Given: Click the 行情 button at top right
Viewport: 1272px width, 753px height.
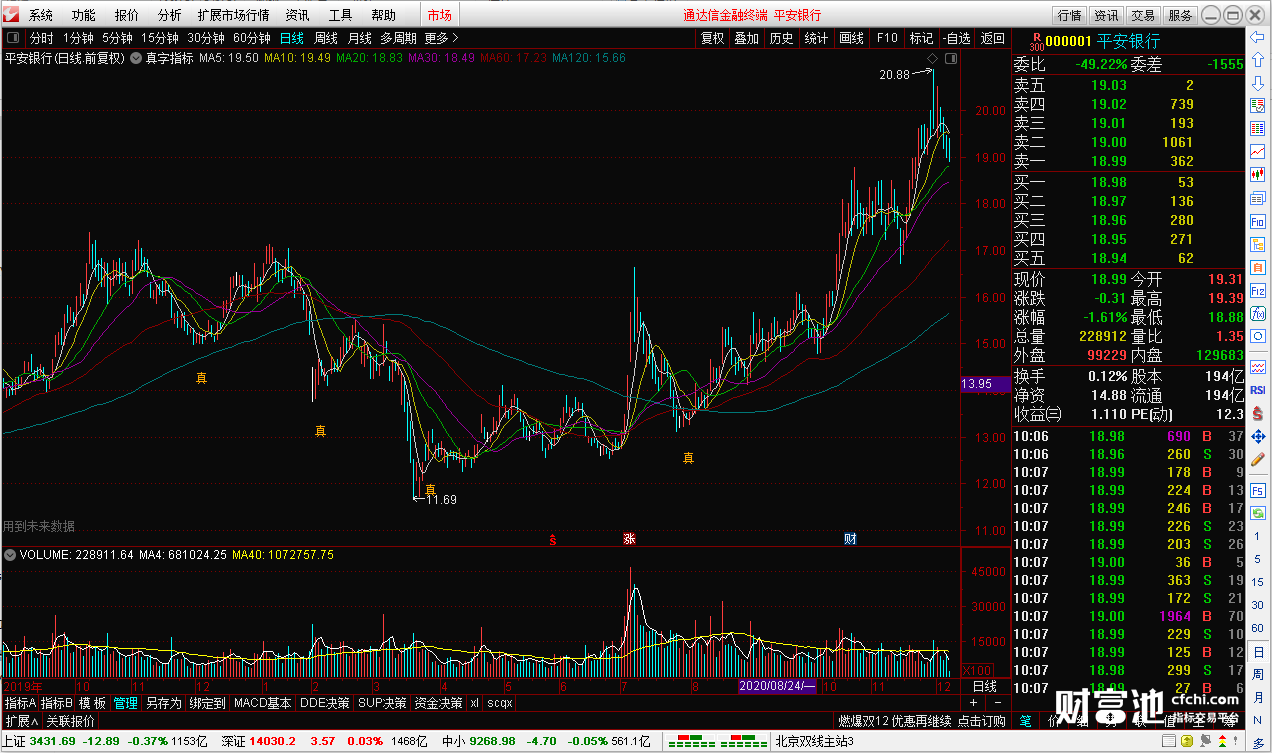Looking at the screenshot, I should (x=1070, y=15).
